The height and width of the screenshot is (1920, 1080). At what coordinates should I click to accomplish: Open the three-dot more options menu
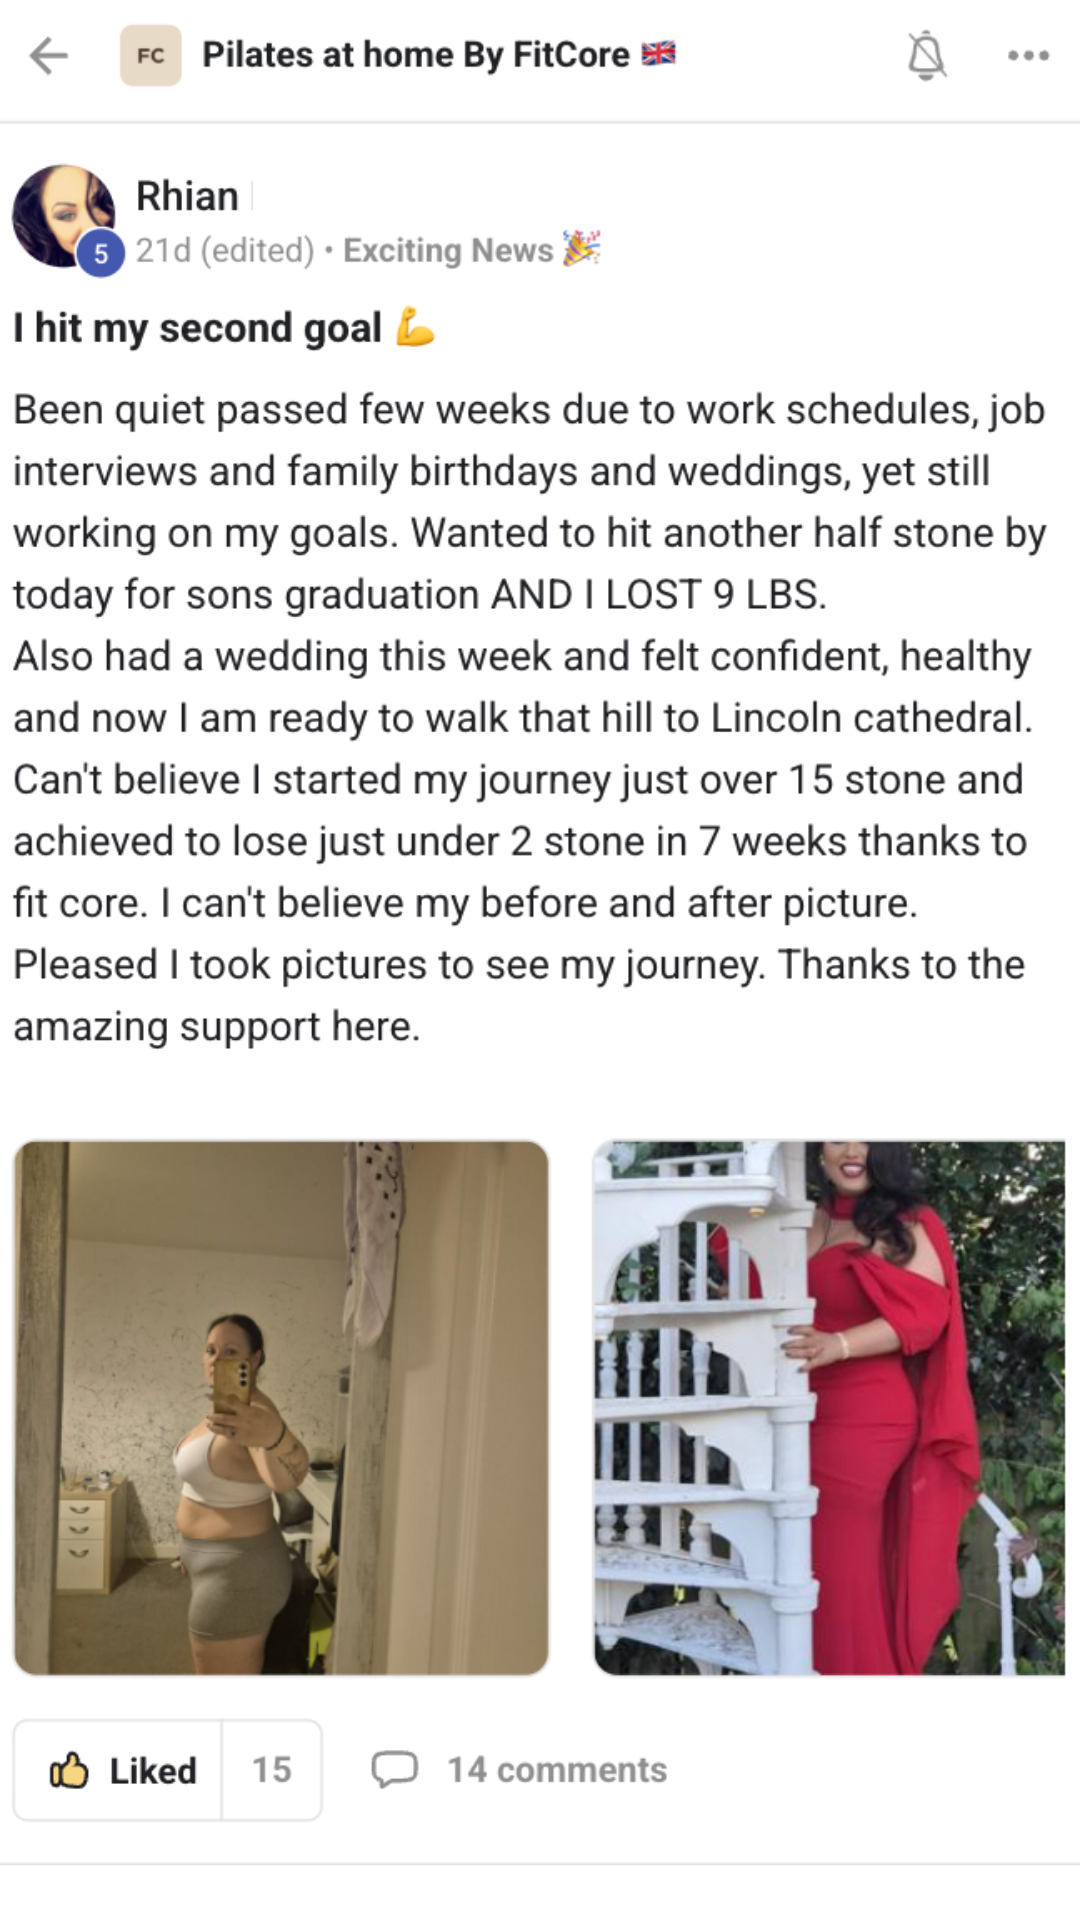[1028, 56]
